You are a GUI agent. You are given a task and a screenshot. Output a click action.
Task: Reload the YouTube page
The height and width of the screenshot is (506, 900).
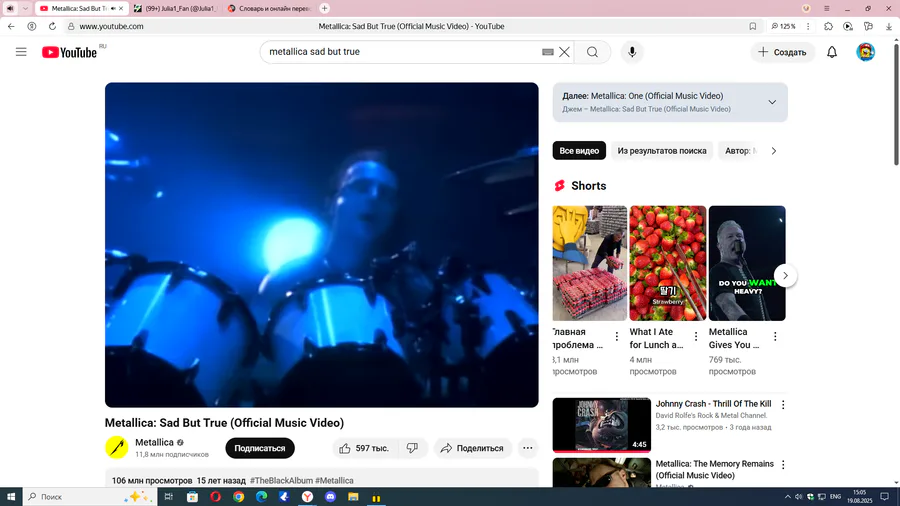[52, 26]
